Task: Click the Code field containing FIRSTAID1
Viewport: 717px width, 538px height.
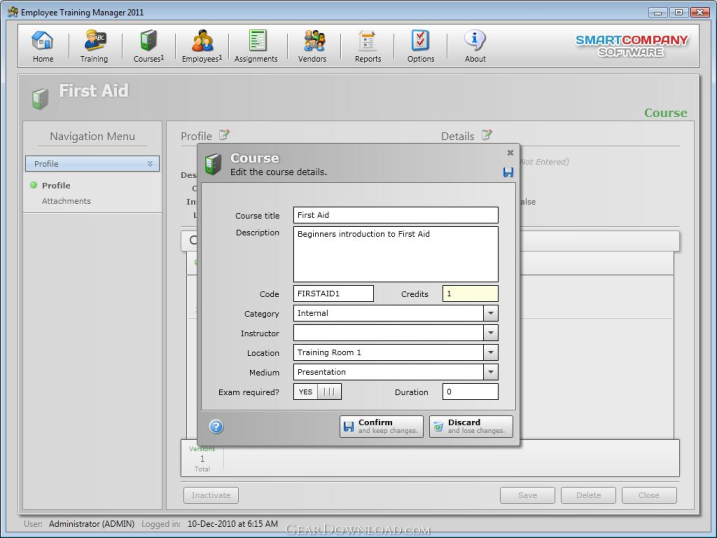Action: tap(333, 293)
